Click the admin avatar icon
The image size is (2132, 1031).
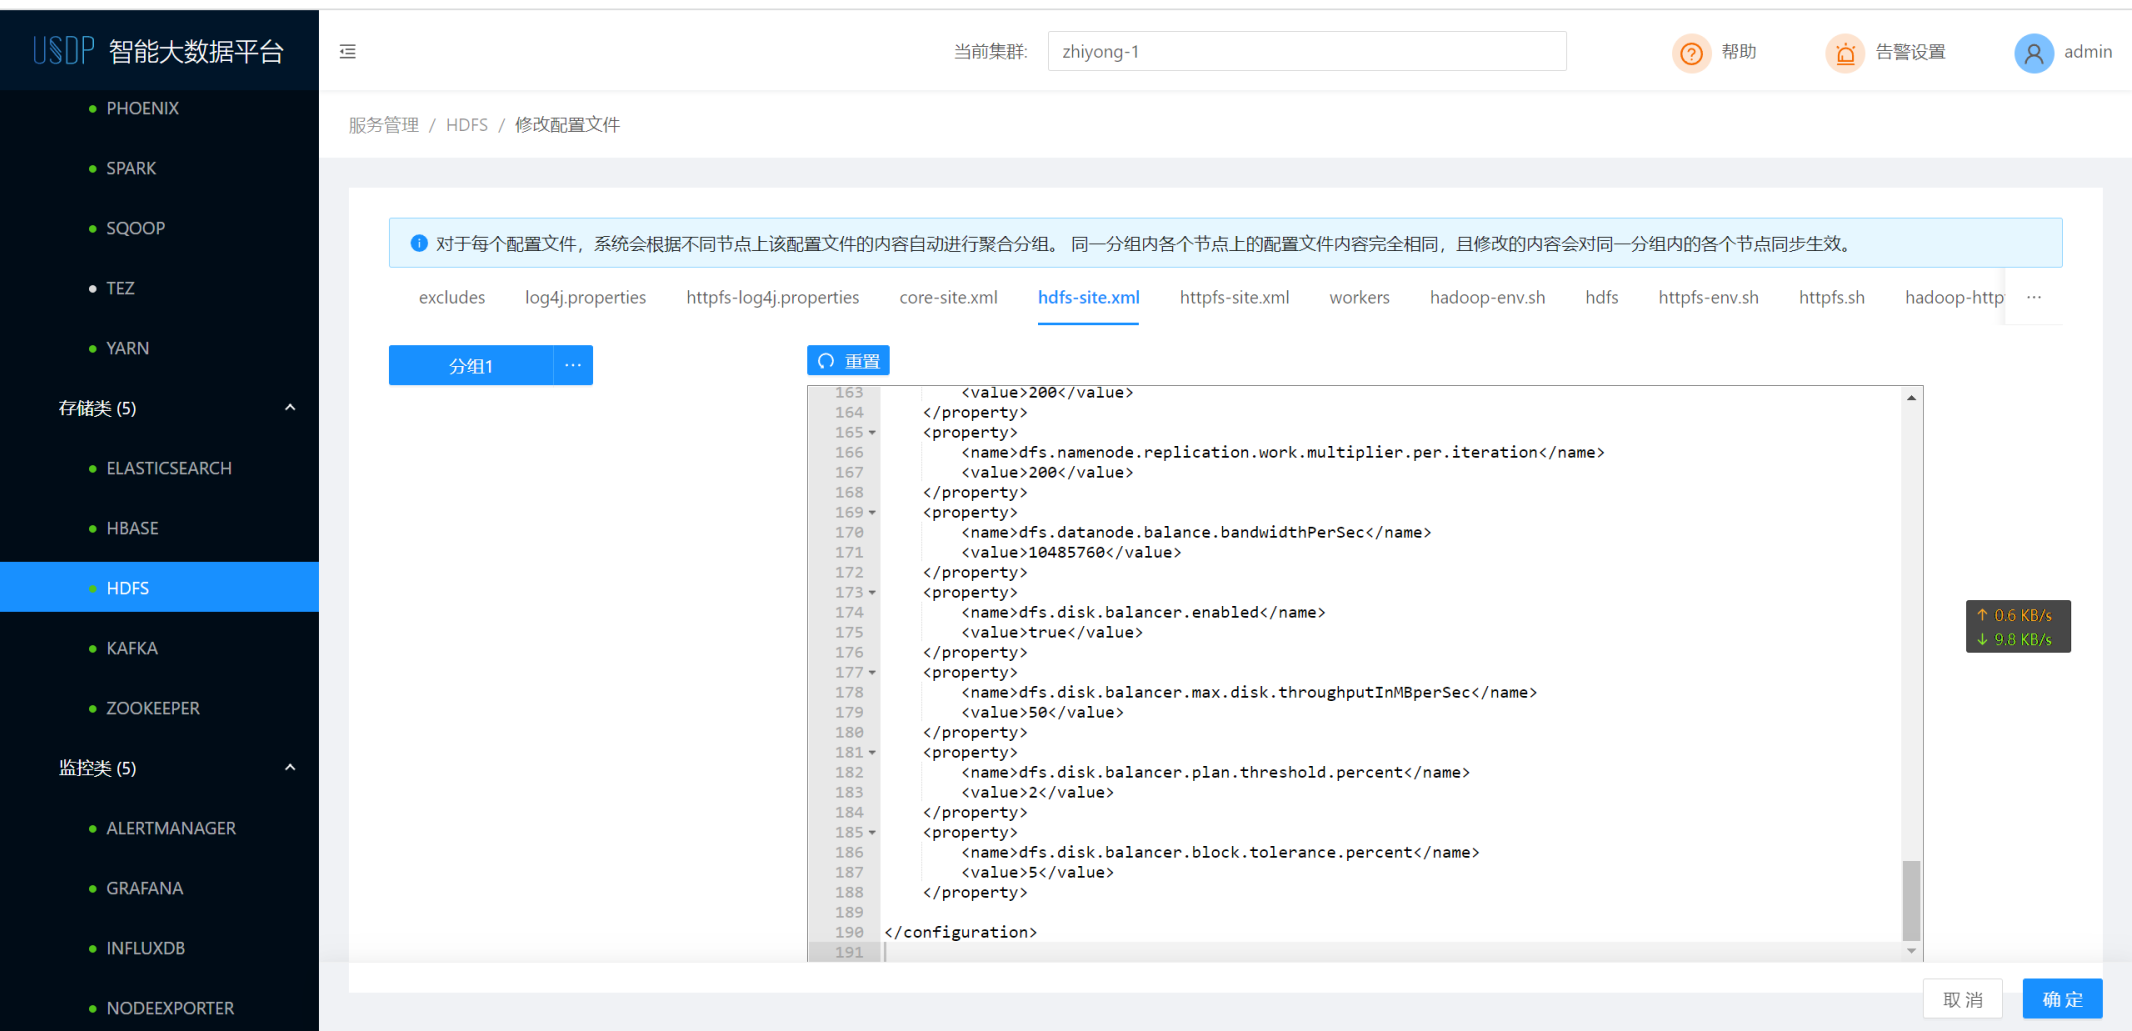(x=2033, y=53)
